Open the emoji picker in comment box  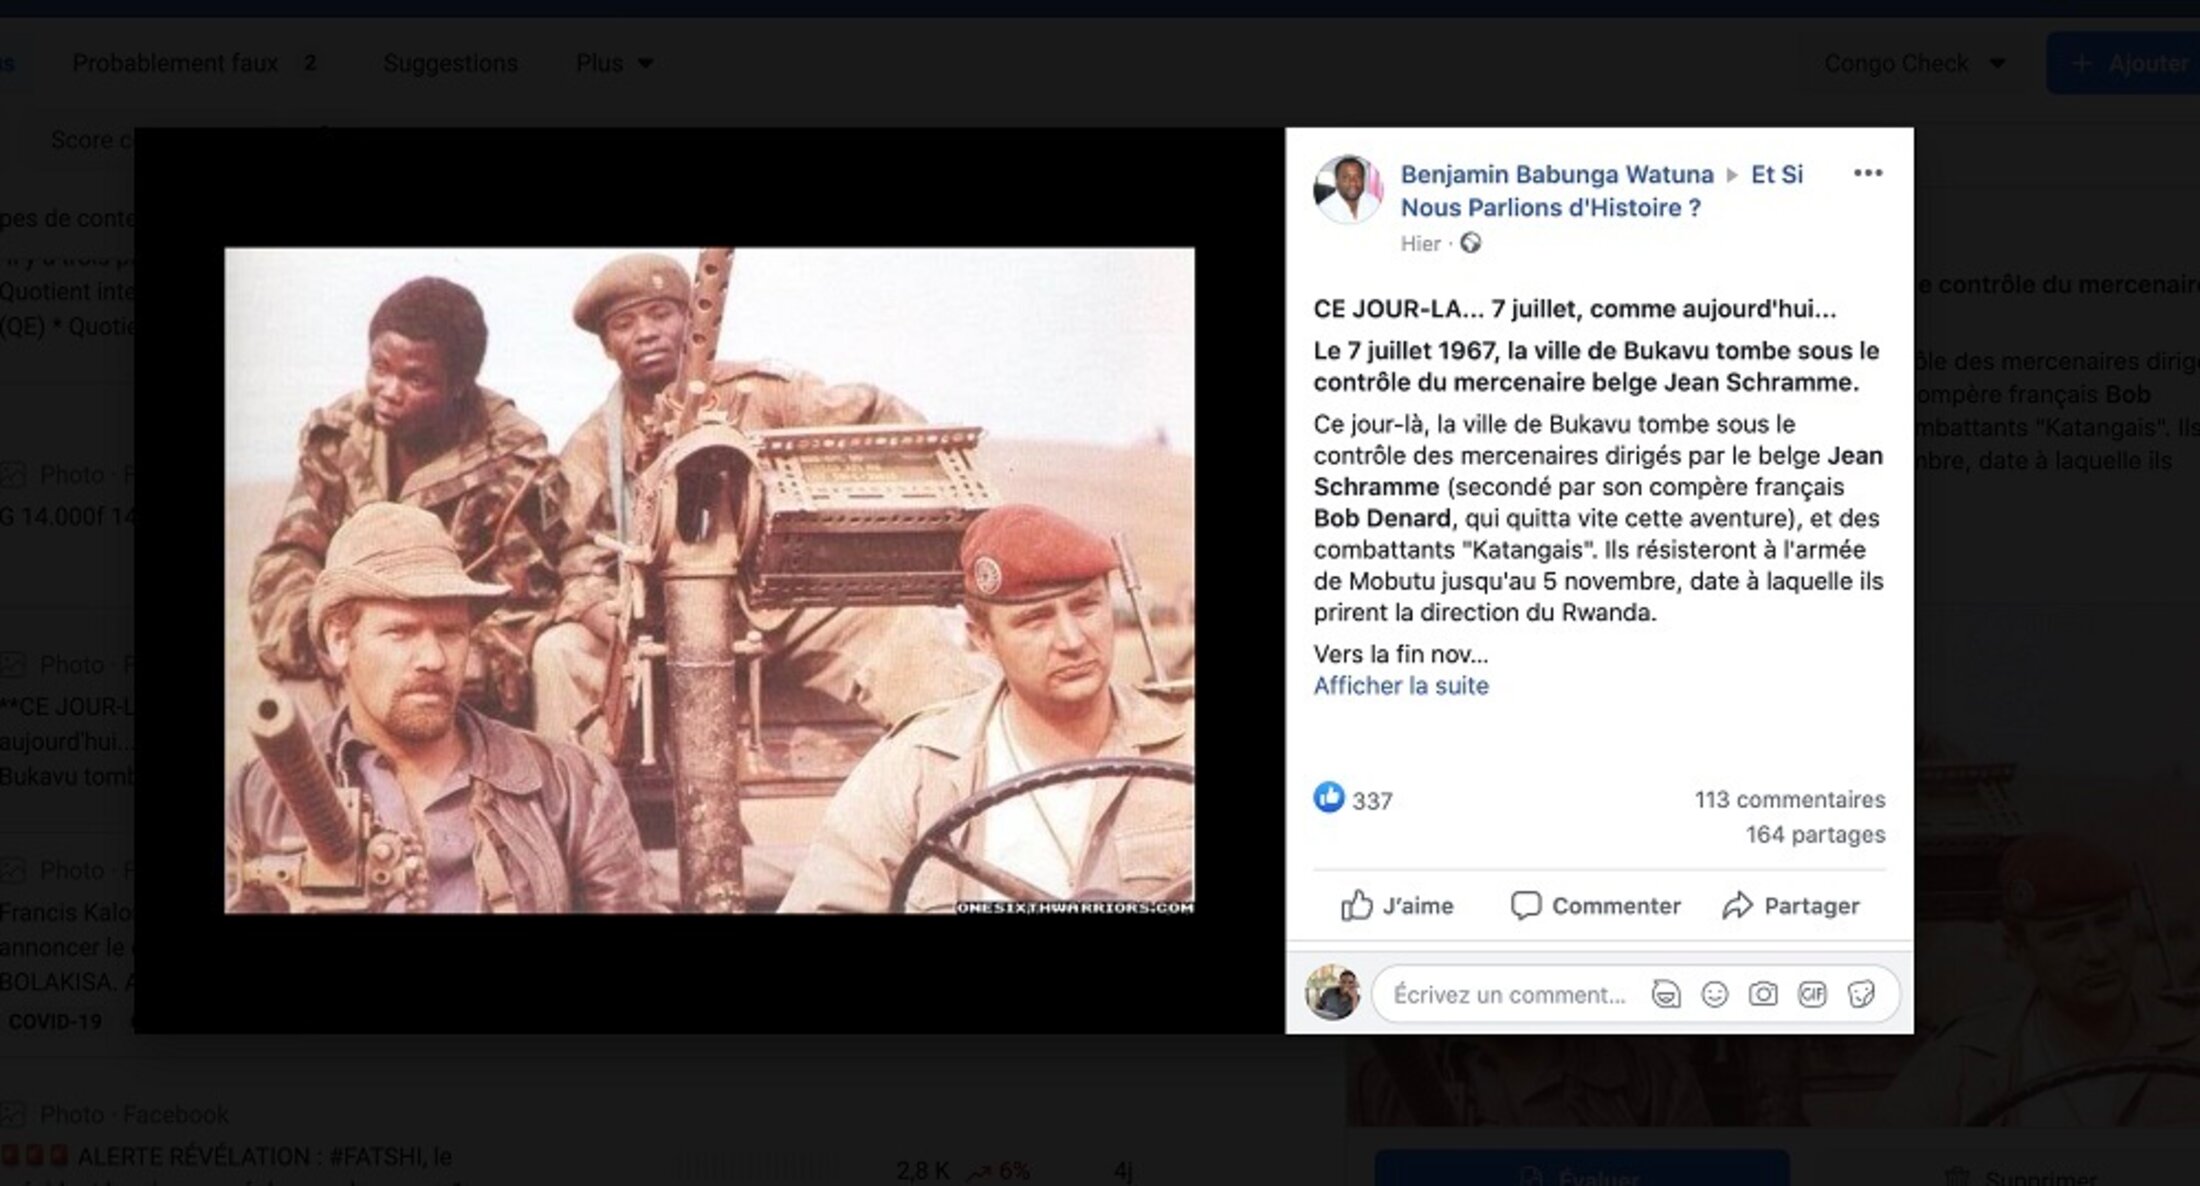(1714, 994)
